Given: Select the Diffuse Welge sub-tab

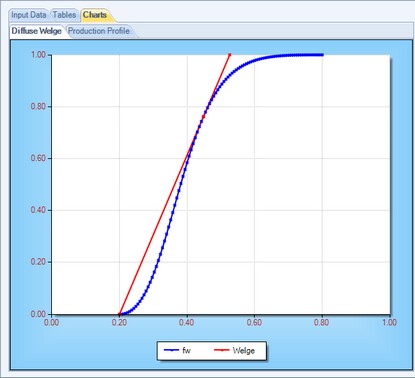Looking at the screenshot, I should tap(37, 31).
